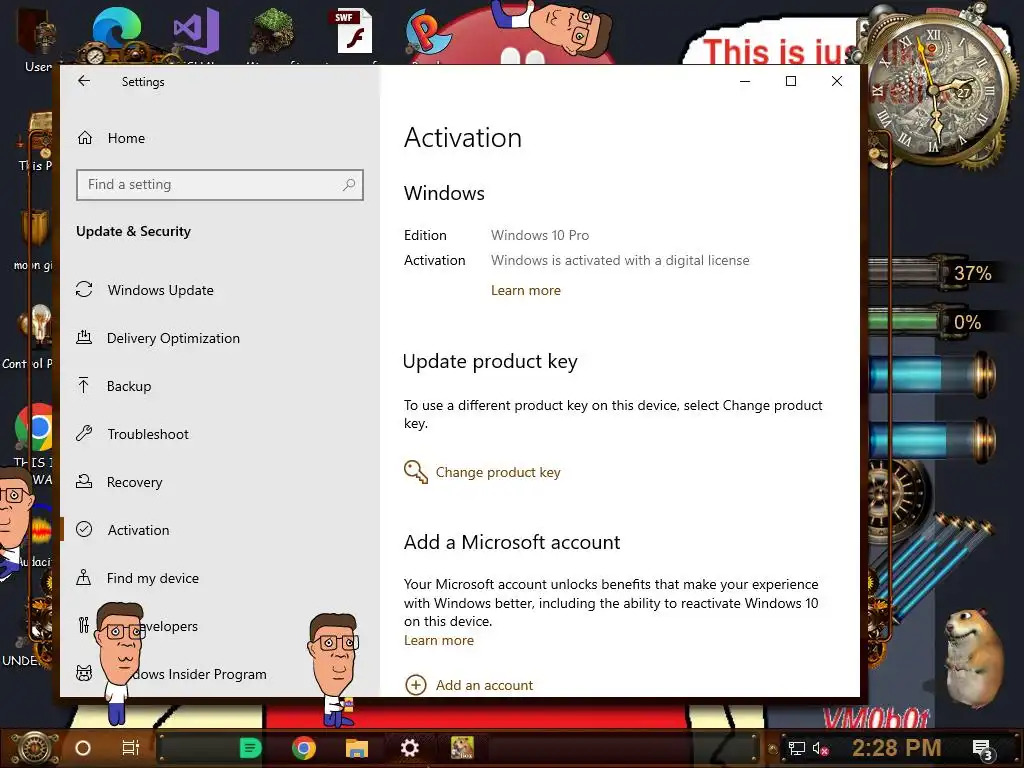This screenshot has width=1024, height=768.
Task: Click the steampunk clock desktop widget
Action: coord(937,87)
